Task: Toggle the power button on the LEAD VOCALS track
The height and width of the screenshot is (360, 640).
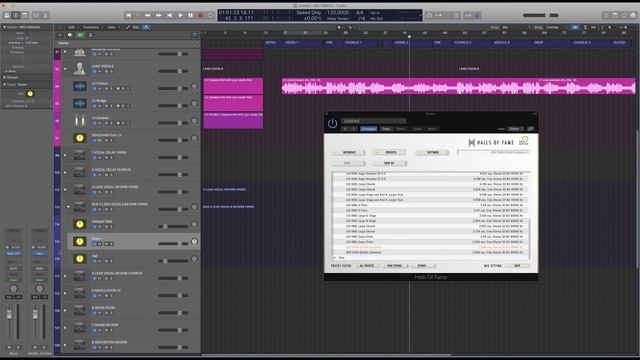Action: click(x=94, y=71)
